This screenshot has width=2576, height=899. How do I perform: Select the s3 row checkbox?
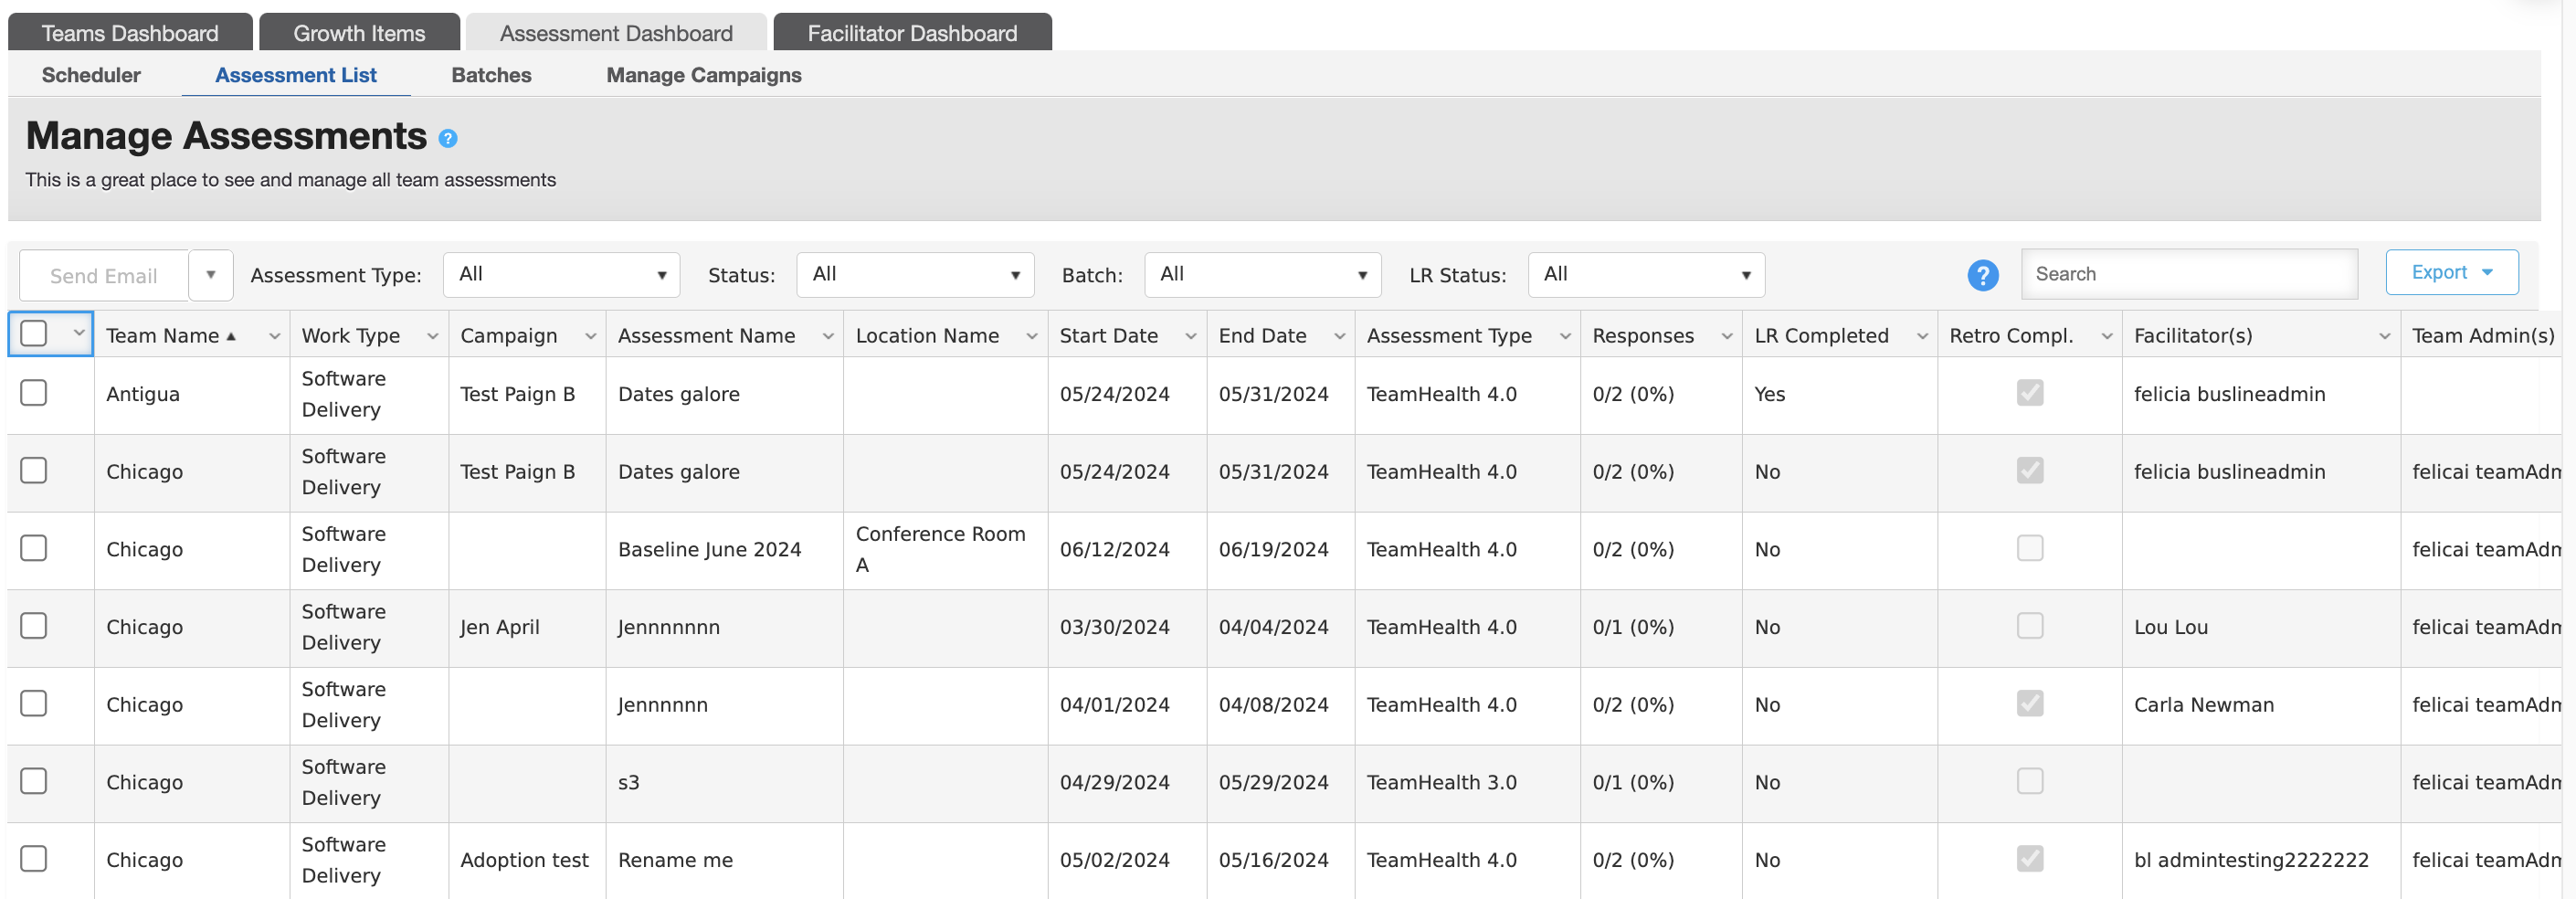(x=34, y=782)
